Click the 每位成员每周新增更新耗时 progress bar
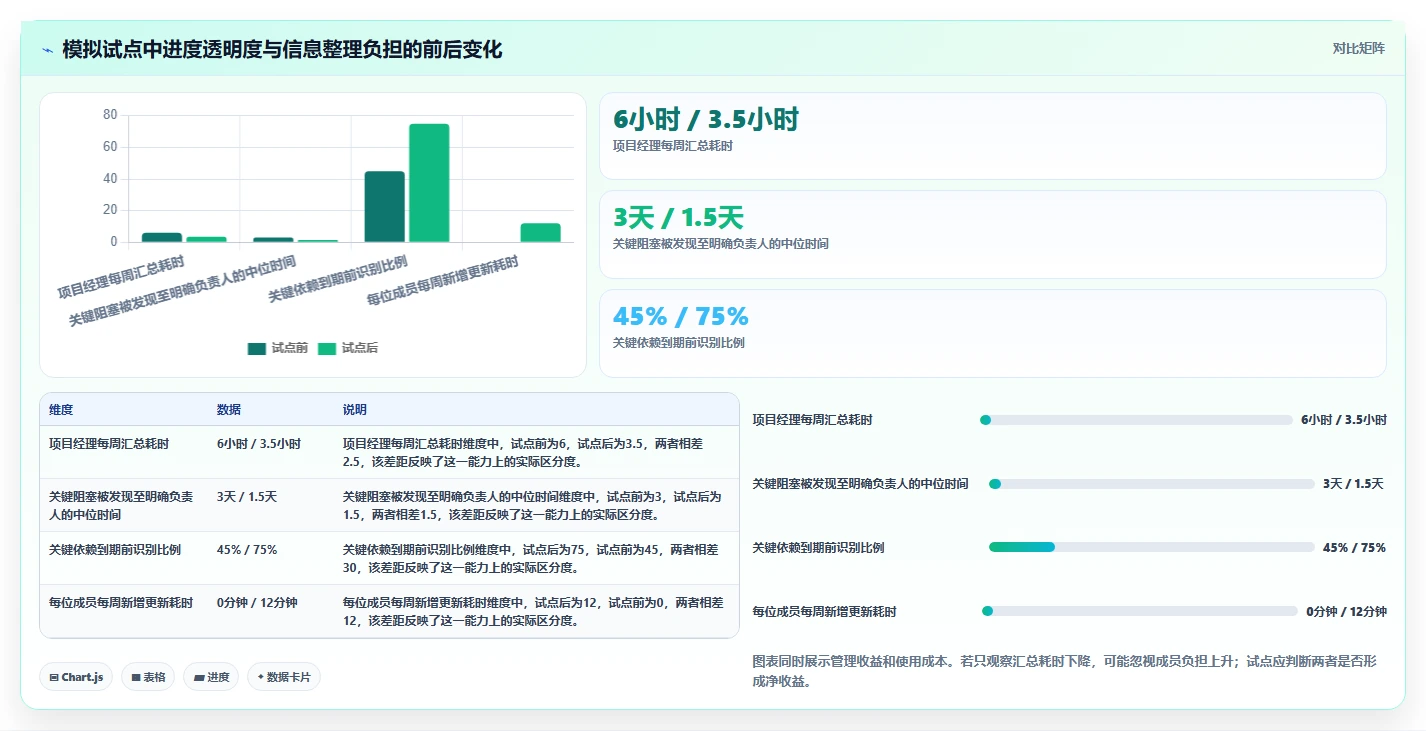 (1140, 611)
